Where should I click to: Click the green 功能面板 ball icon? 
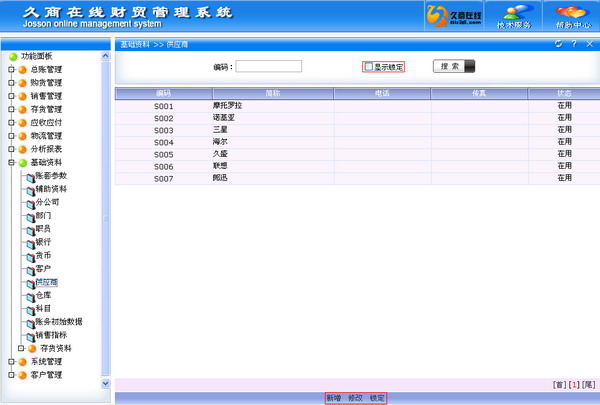[x=13, y=57]
